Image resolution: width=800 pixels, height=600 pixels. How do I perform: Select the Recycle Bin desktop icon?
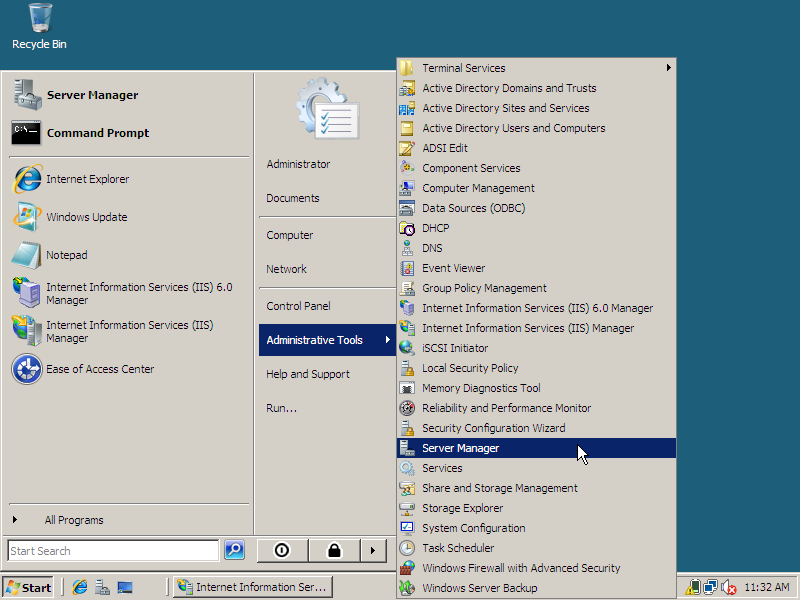39,27
